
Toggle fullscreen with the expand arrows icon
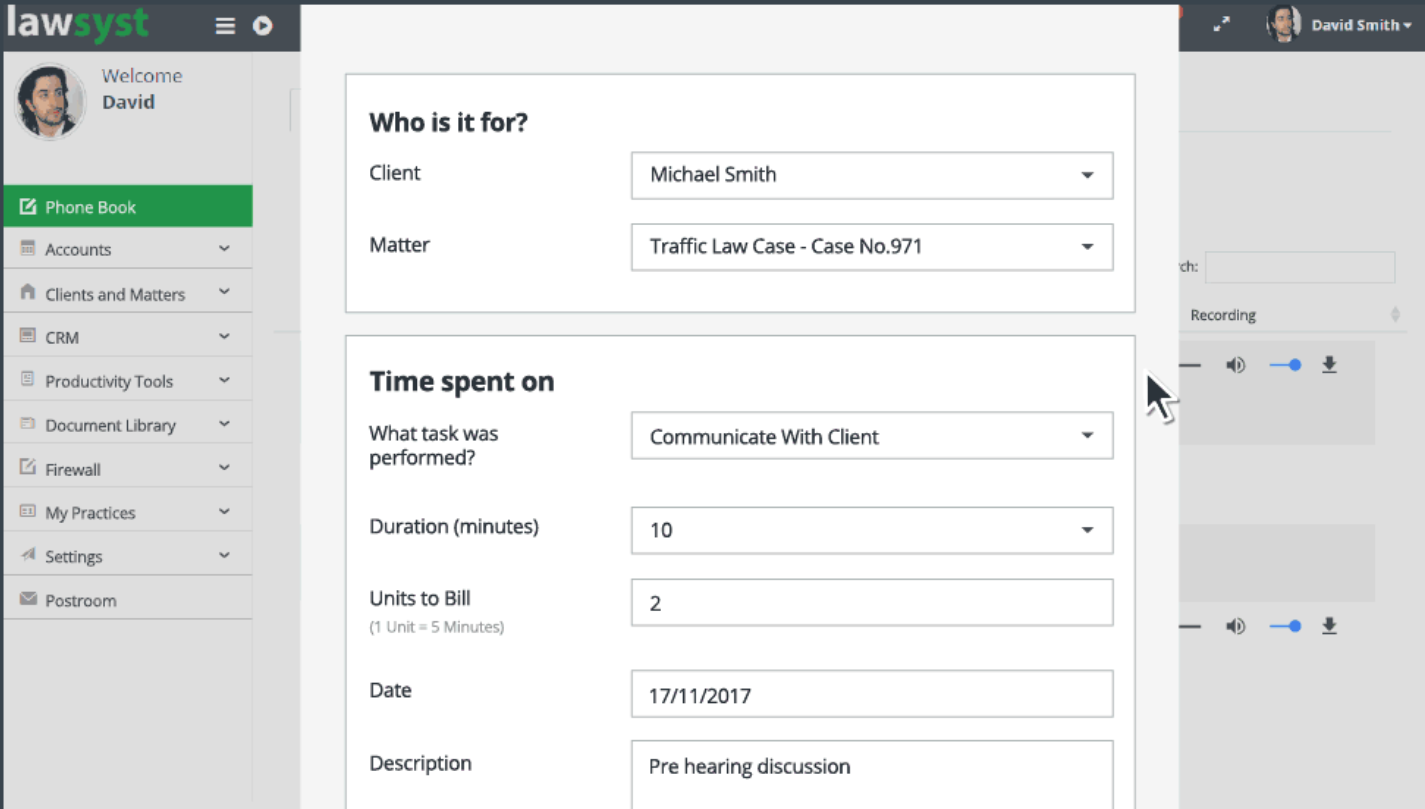tap(1221, 25)
